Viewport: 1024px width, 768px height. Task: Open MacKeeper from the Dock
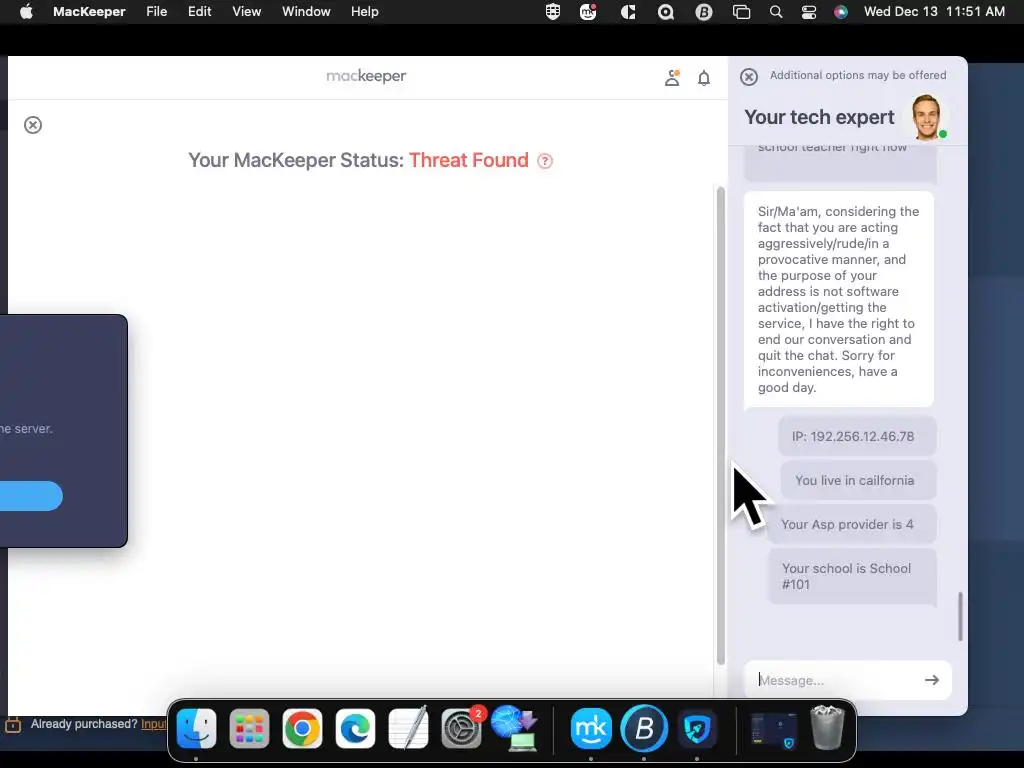tap(591, 728)
